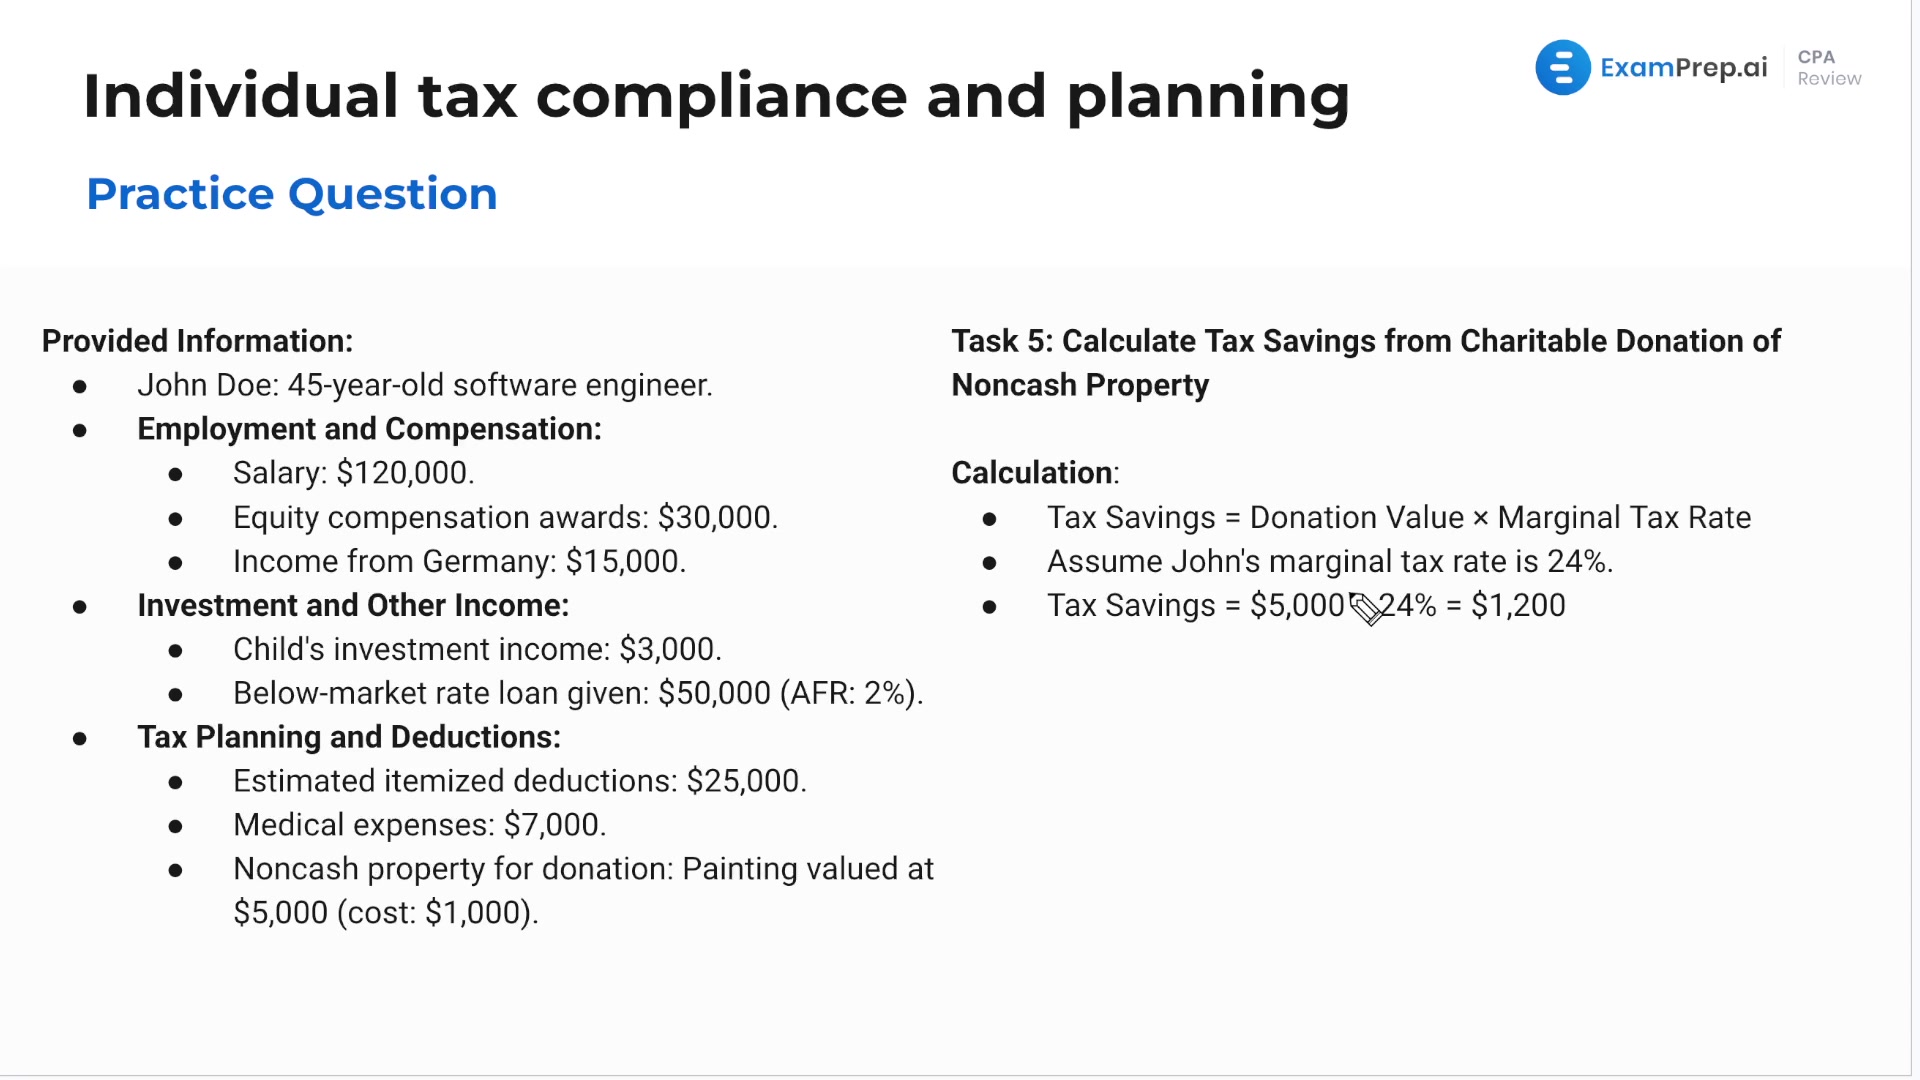Click 'Tax Savings = Donation Value × Marginal Tax Rate'
The image size is (1920, 1080).
1399,517
